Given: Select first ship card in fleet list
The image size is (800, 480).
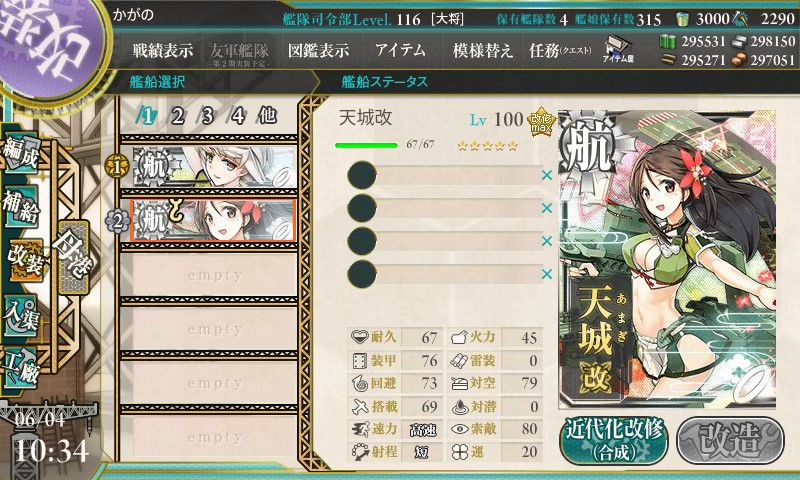Looking at the screenshot, I should pos(214,166).
